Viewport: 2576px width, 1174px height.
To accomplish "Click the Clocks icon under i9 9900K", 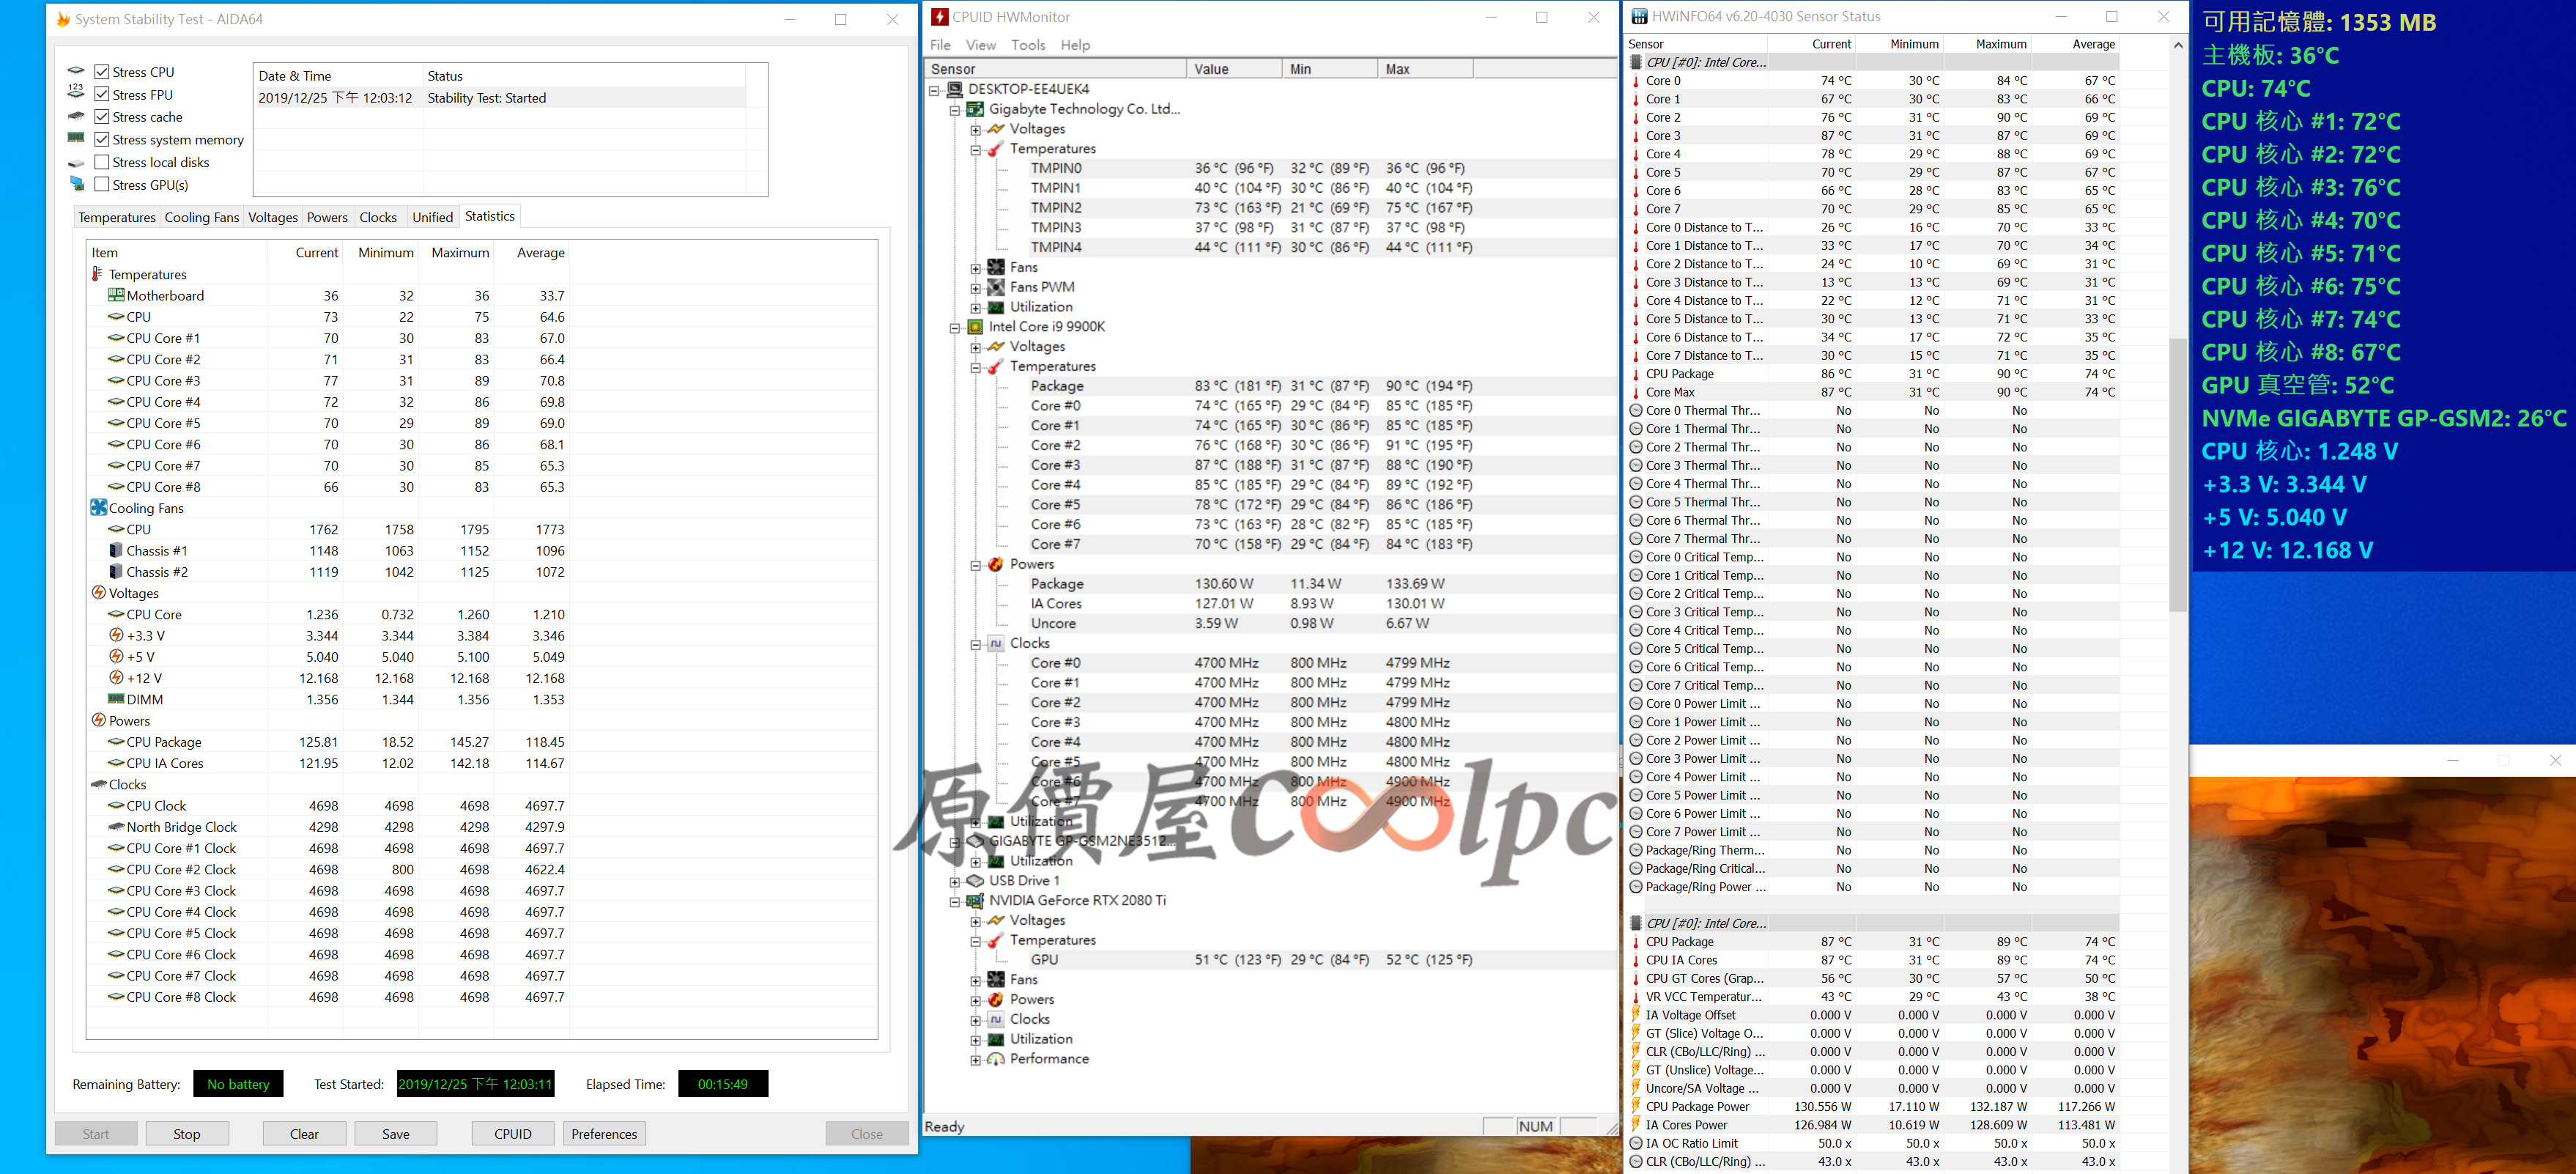I will pos(996,644).
